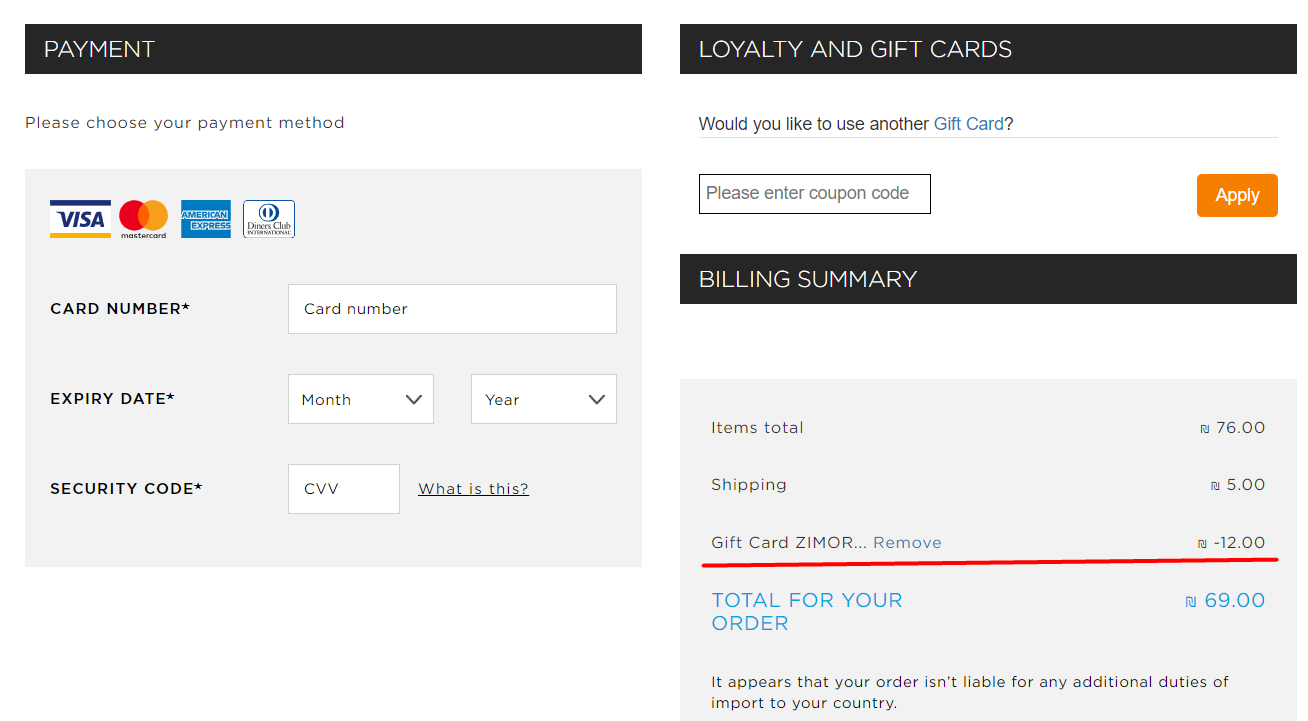Click the ₪ 69.00 order total amount
The image size is (1308, 721).
click(x=1225, y=601)
